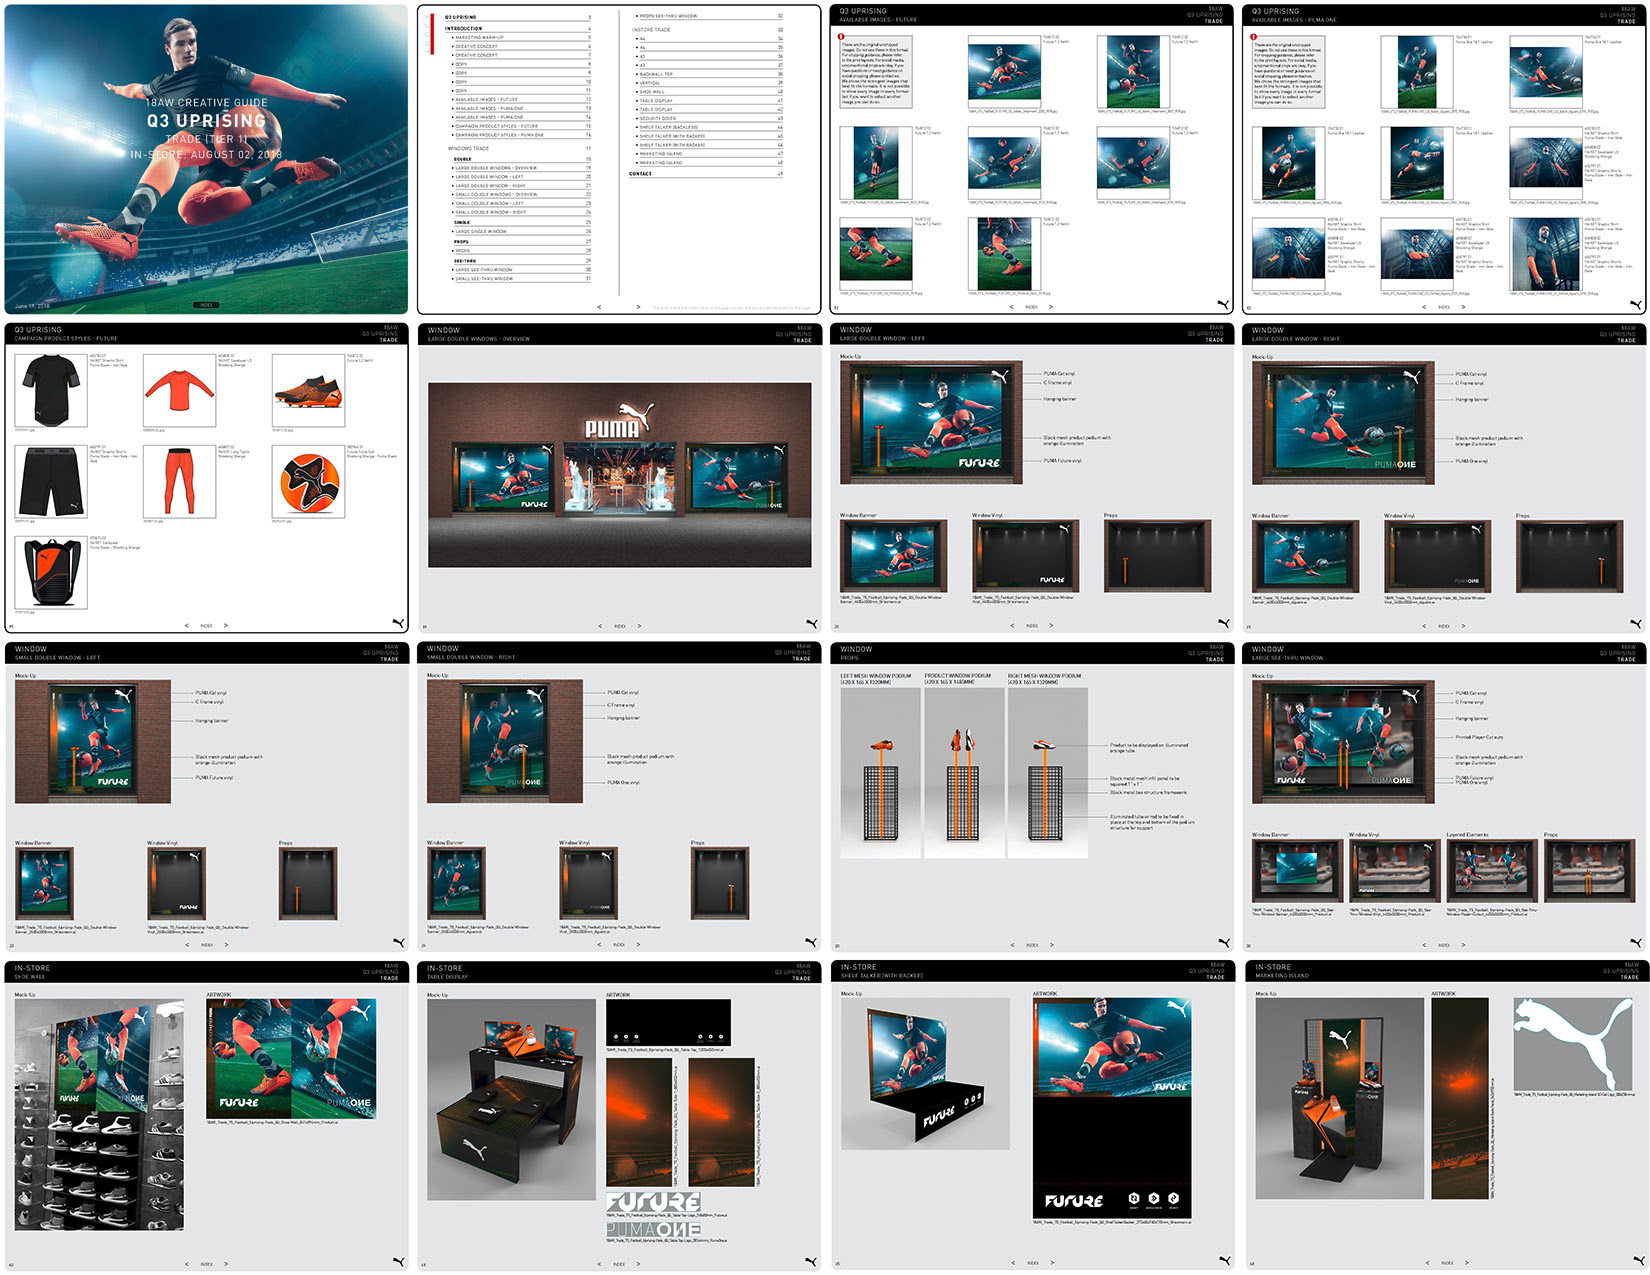This screenshot has width=1650, height=1275.
Task: Previous page arrow on Small Double Window - Right page
Action: click(x=599, y=945)
